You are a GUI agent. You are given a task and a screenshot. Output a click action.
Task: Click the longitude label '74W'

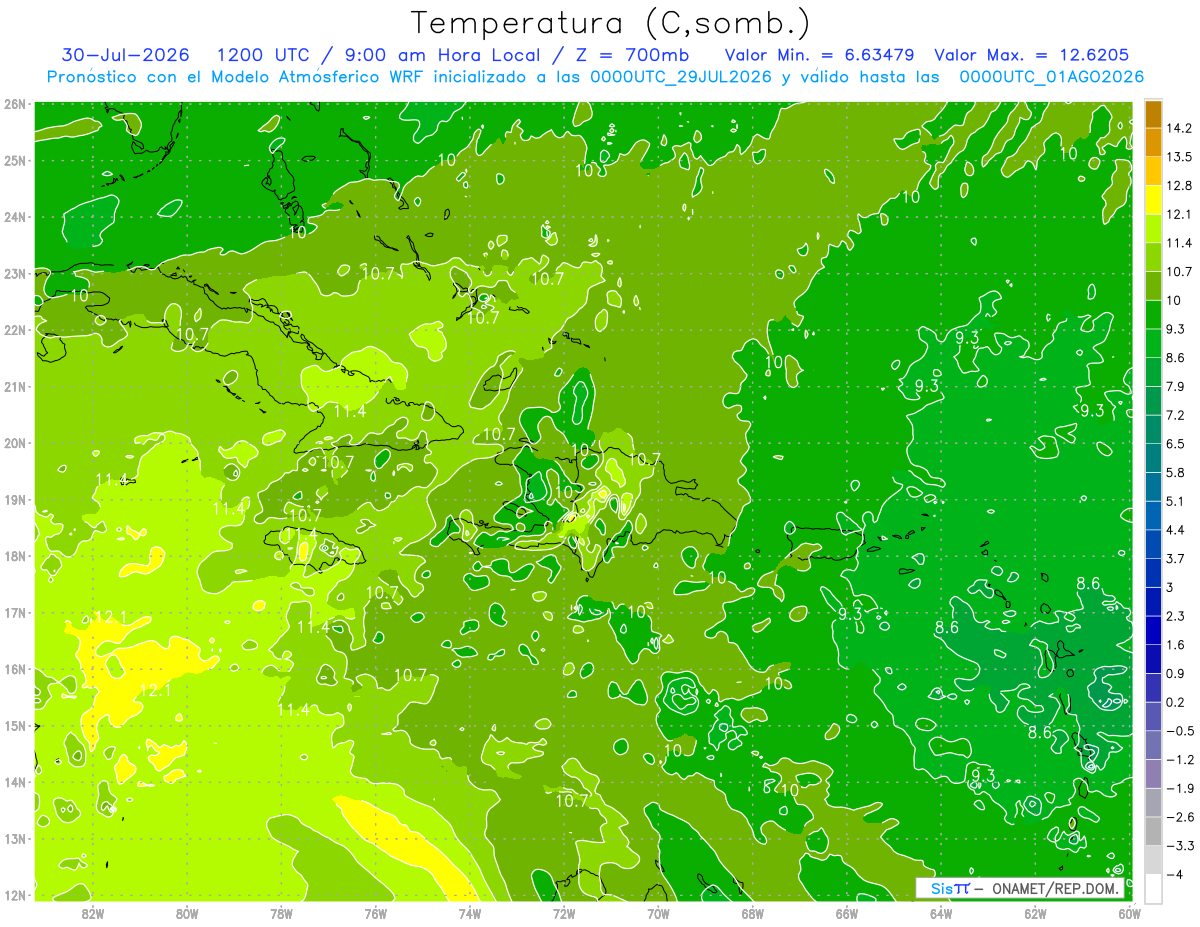tap(469, 912)
